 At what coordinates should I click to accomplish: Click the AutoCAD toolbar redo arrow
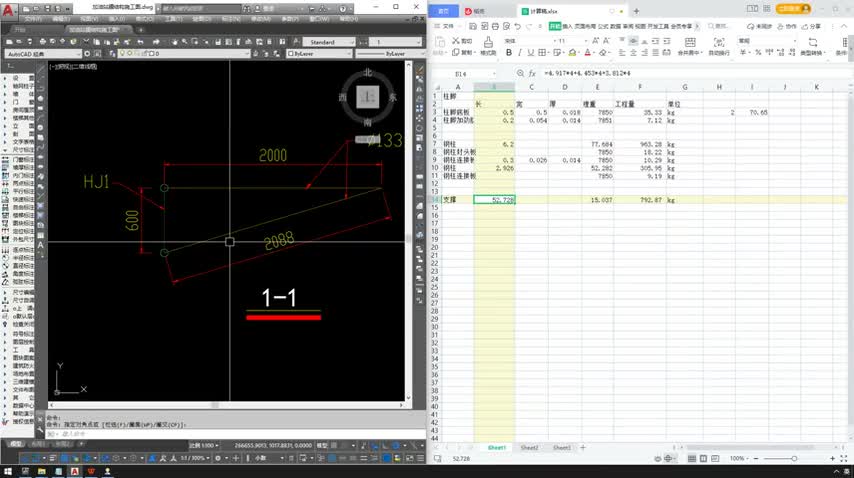[x=156, y=42]
